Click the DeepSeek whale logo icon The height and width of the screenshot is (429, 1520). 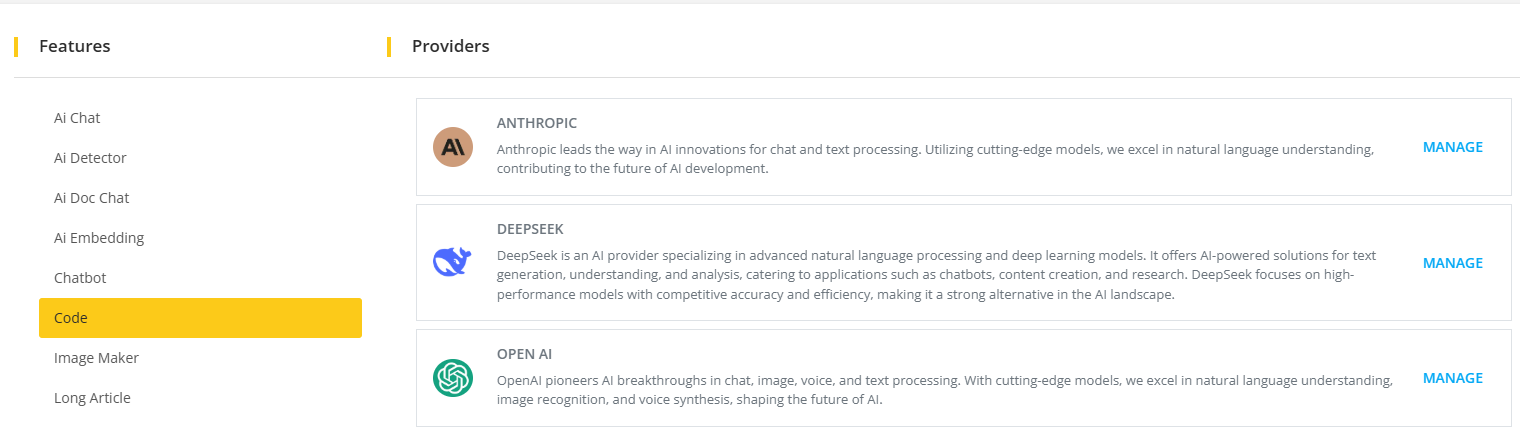click(452, 262)
